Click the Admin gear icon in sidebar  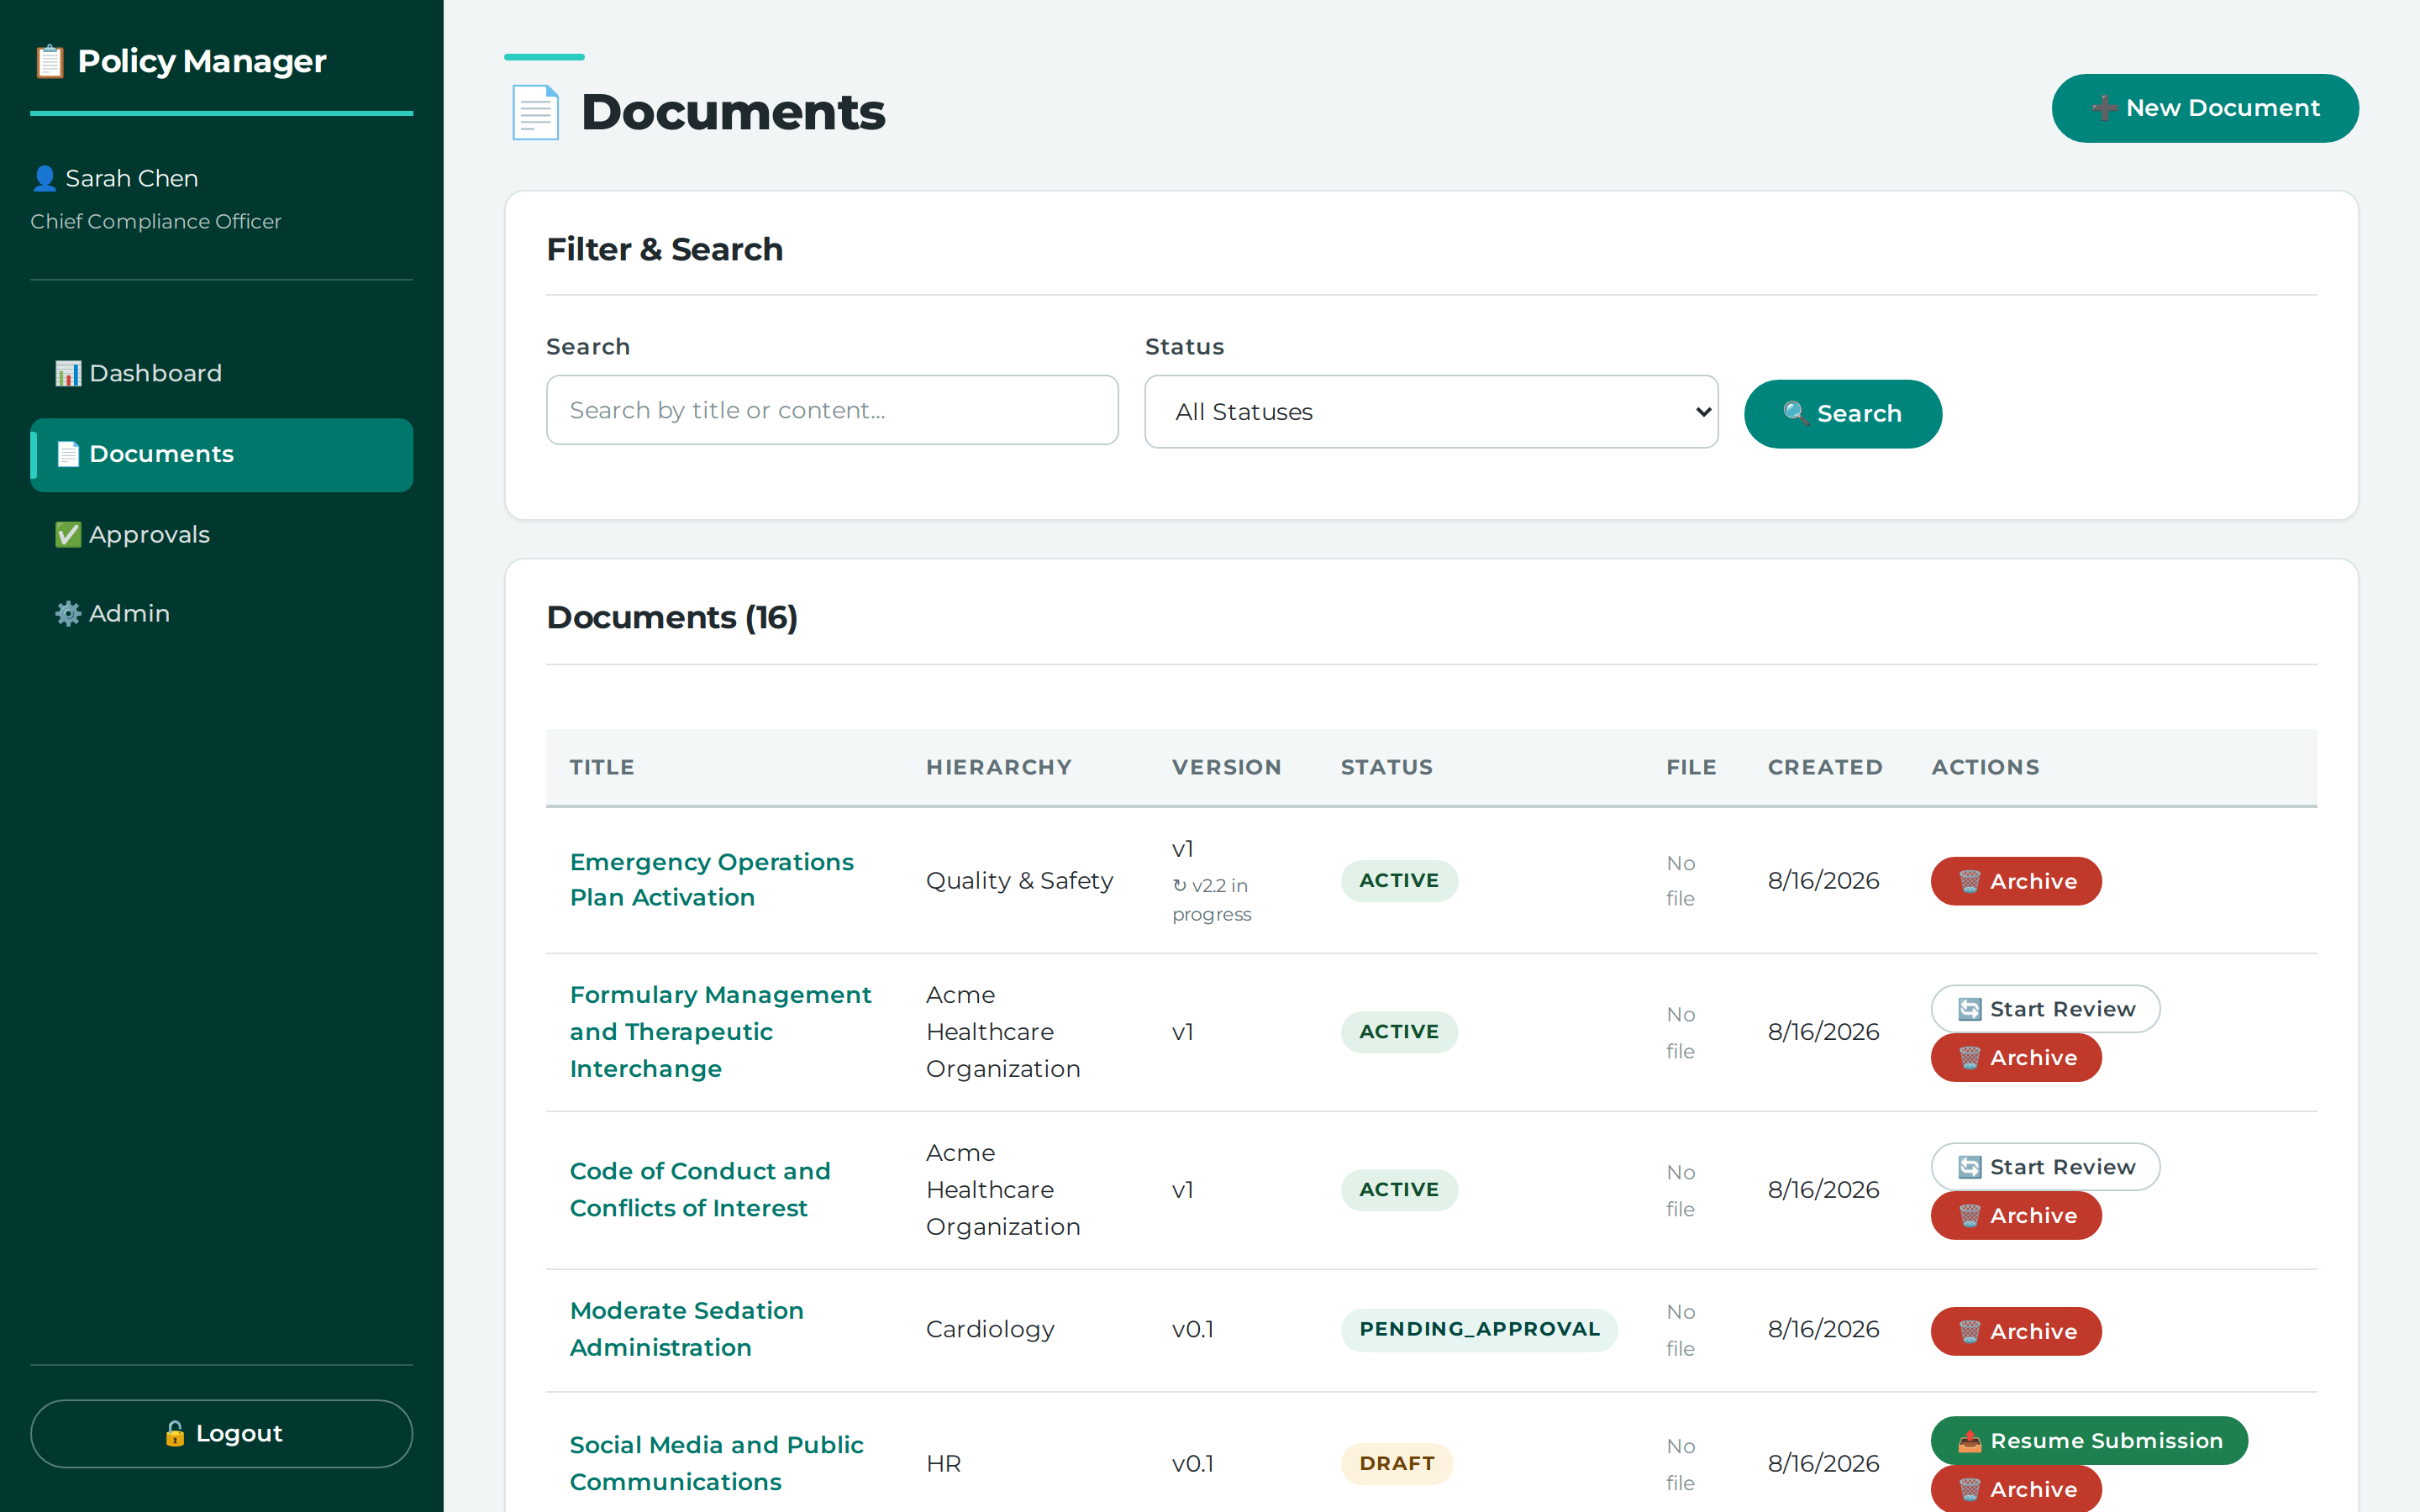point(68,613)
